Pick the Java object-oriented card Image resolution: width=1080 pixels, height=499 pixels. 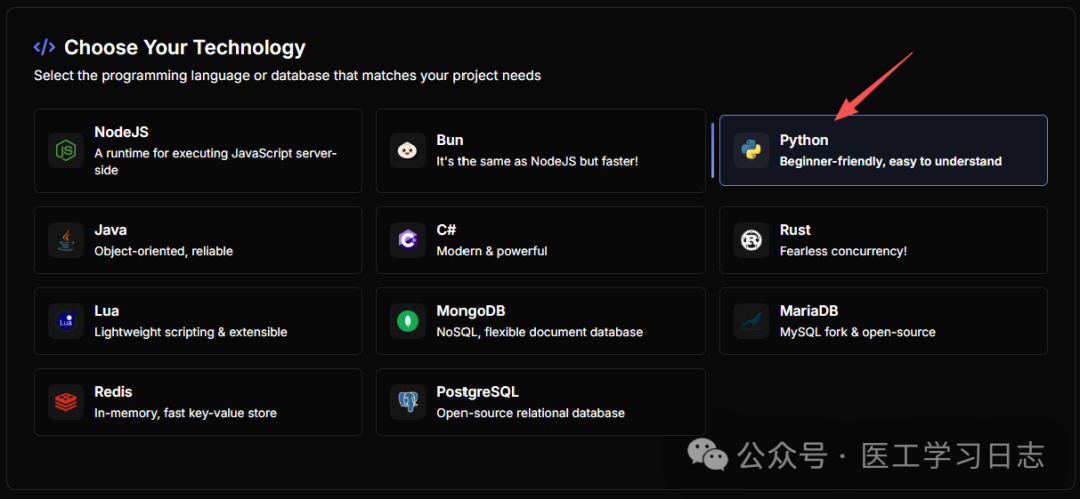(198, 240)
